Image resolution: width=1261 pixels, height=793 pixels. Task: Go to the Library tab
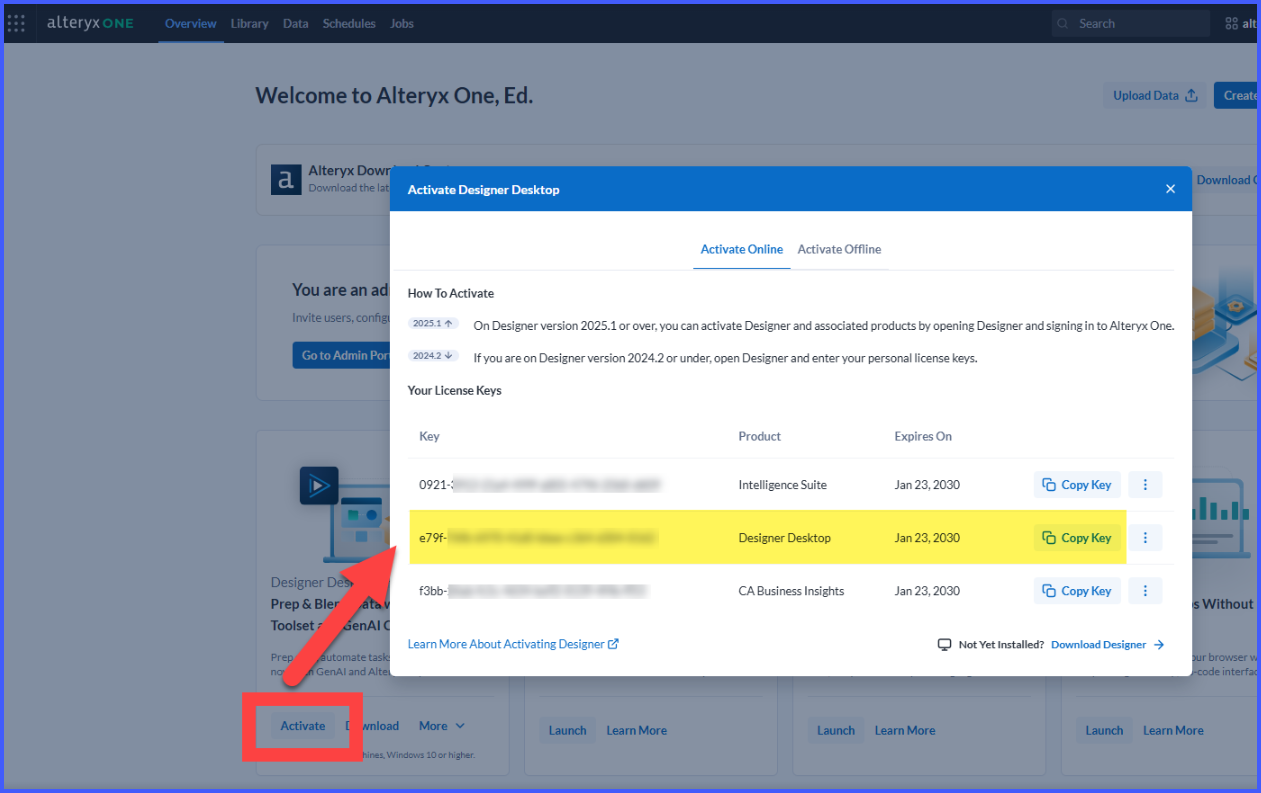[x=249, y=23]
